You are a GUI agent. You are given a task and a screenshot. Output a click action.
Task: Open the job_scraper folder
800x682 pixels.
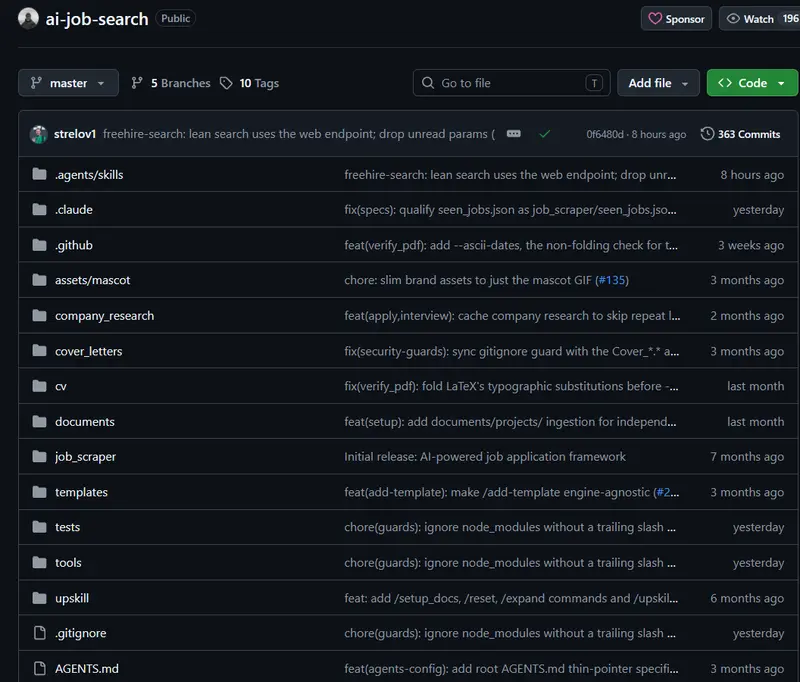point(85,457)
